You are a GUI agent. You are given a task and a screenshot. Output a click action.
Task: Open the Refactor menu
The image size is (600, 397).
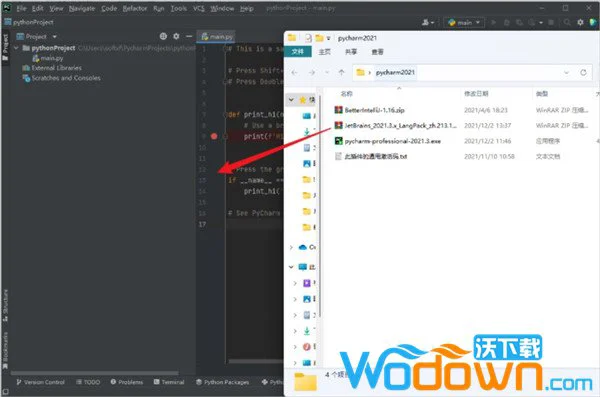[x=135, y=8]
